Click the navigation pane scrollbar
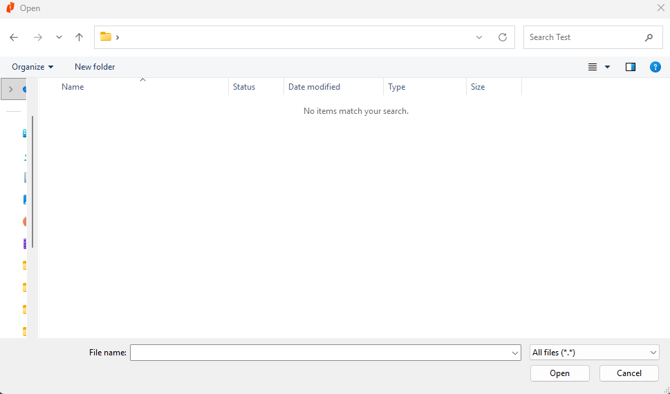Image resolution: width=670 pixels, height=394 pixels. tap(32, 182)
